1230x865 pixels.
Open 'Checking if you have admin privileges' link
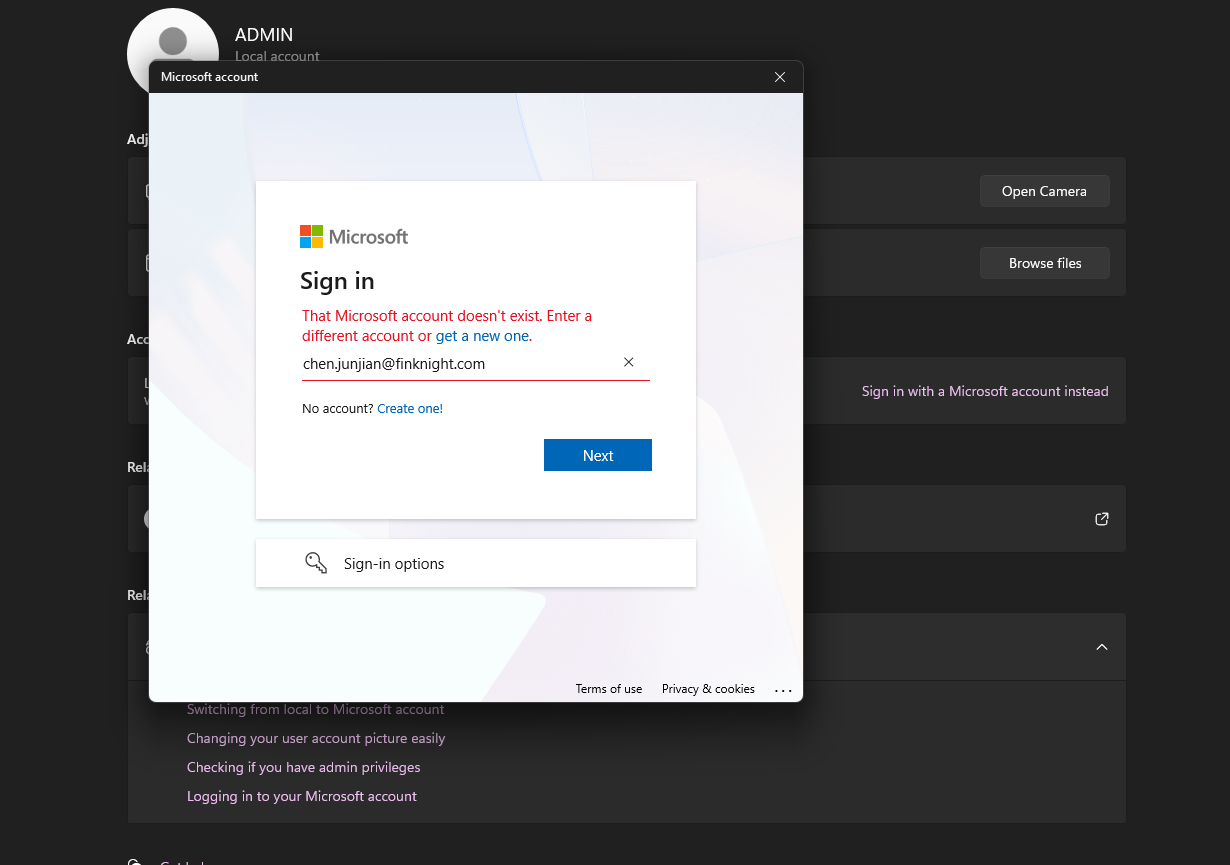pos(304,767)
